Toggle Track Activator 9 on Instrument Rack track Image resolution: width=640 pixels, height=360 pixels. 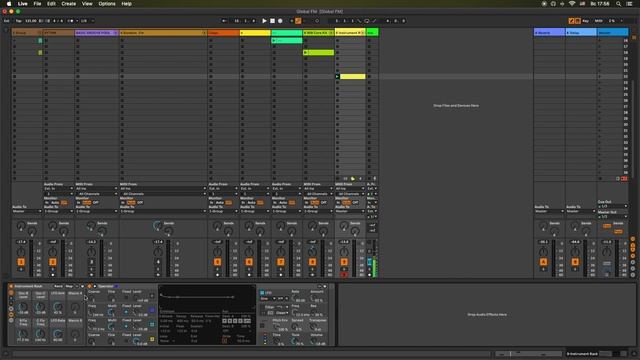point(344,262)
